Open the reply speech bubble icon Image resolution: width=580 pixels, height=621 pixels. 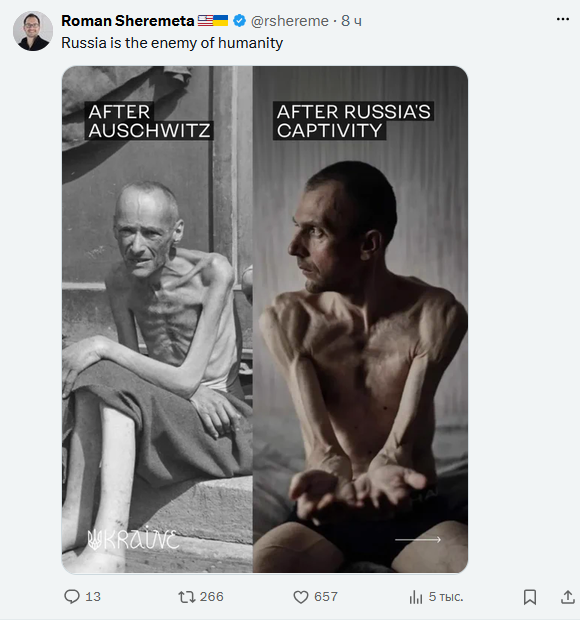[72, 596]
